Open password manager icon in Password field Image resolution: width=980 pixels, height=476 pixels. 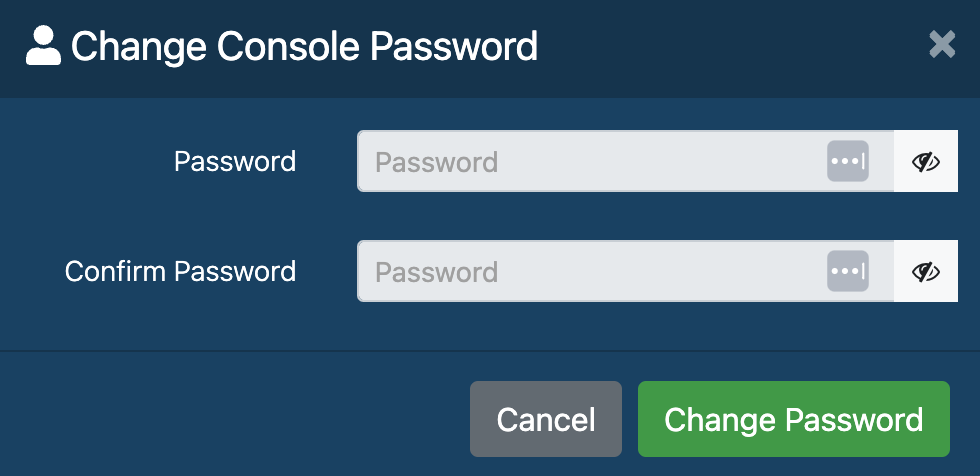848,161
